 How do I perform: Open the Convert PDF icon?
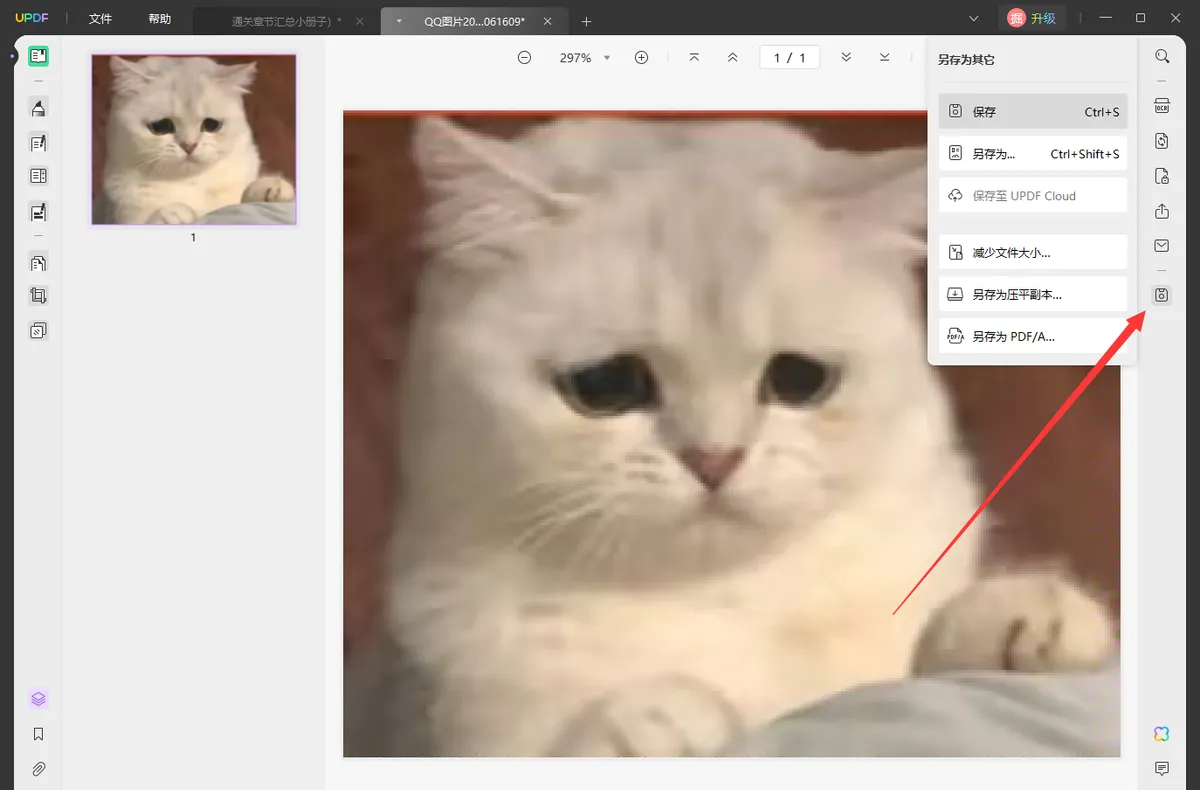pyautogui.click(x=1162, y=141)
